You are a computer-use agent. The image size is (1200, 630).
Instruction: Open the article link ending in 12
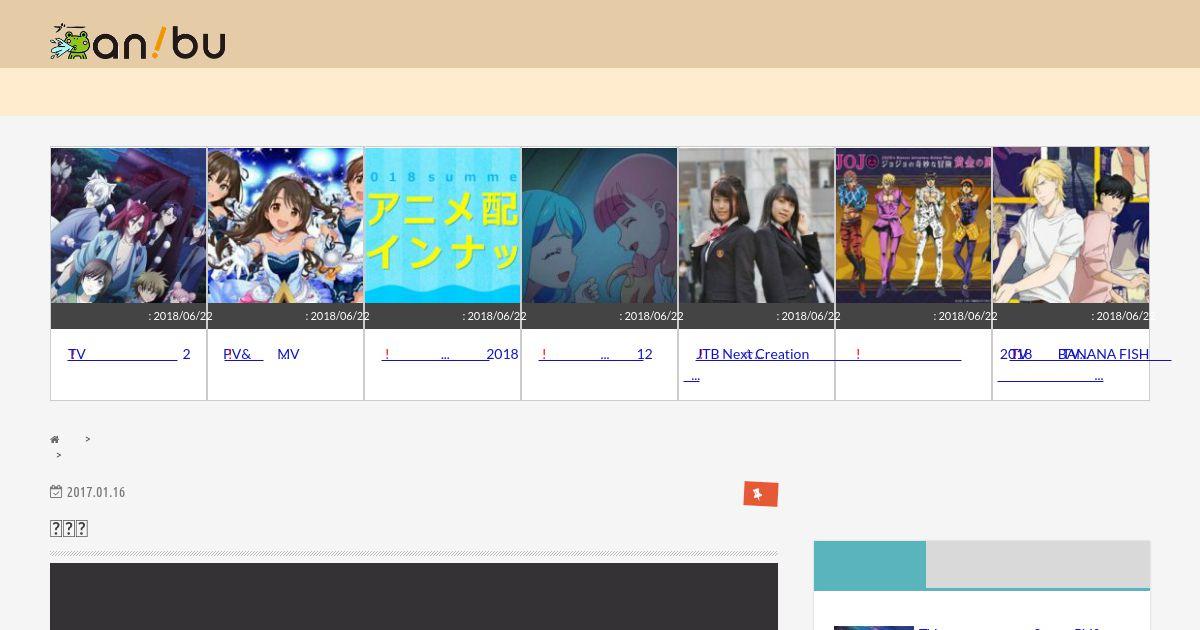click(x=596, y=354)
